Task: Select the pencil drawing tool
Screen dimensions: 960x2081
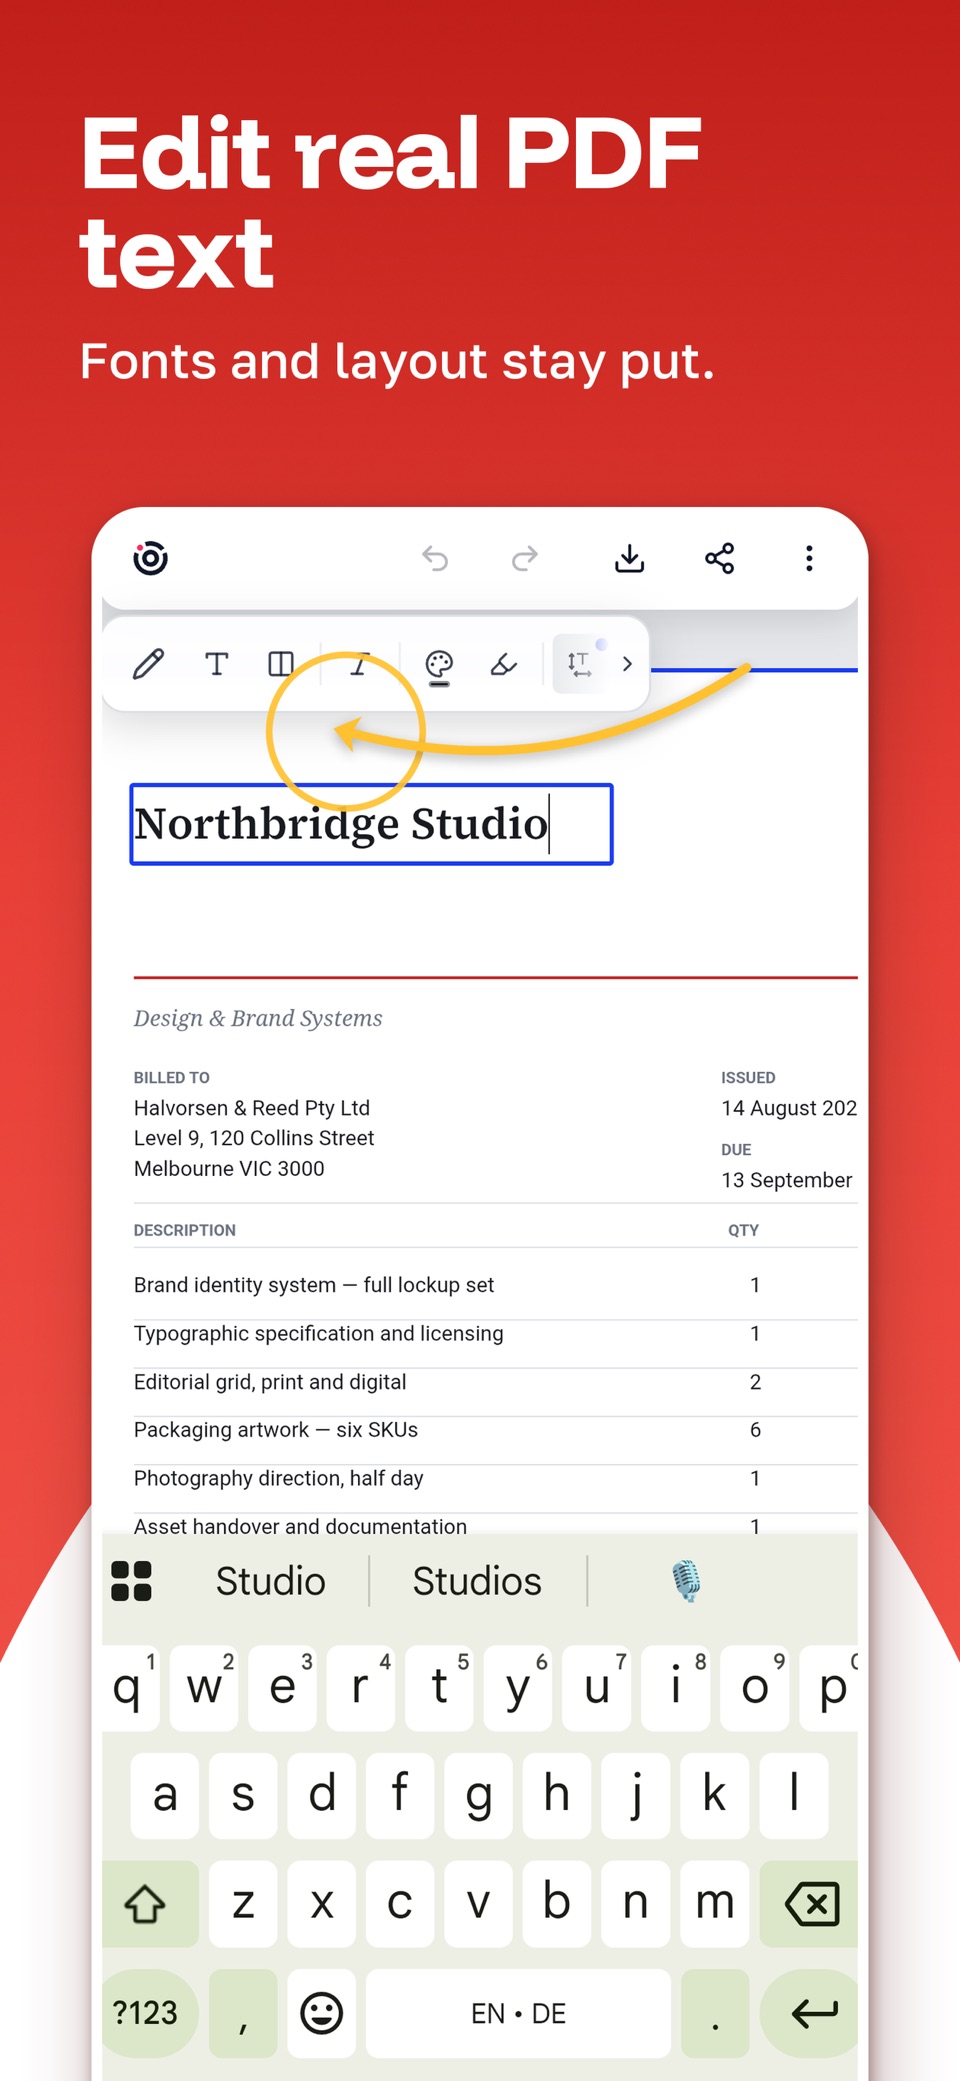Action: pyautogui.click(x=149, y=664)
